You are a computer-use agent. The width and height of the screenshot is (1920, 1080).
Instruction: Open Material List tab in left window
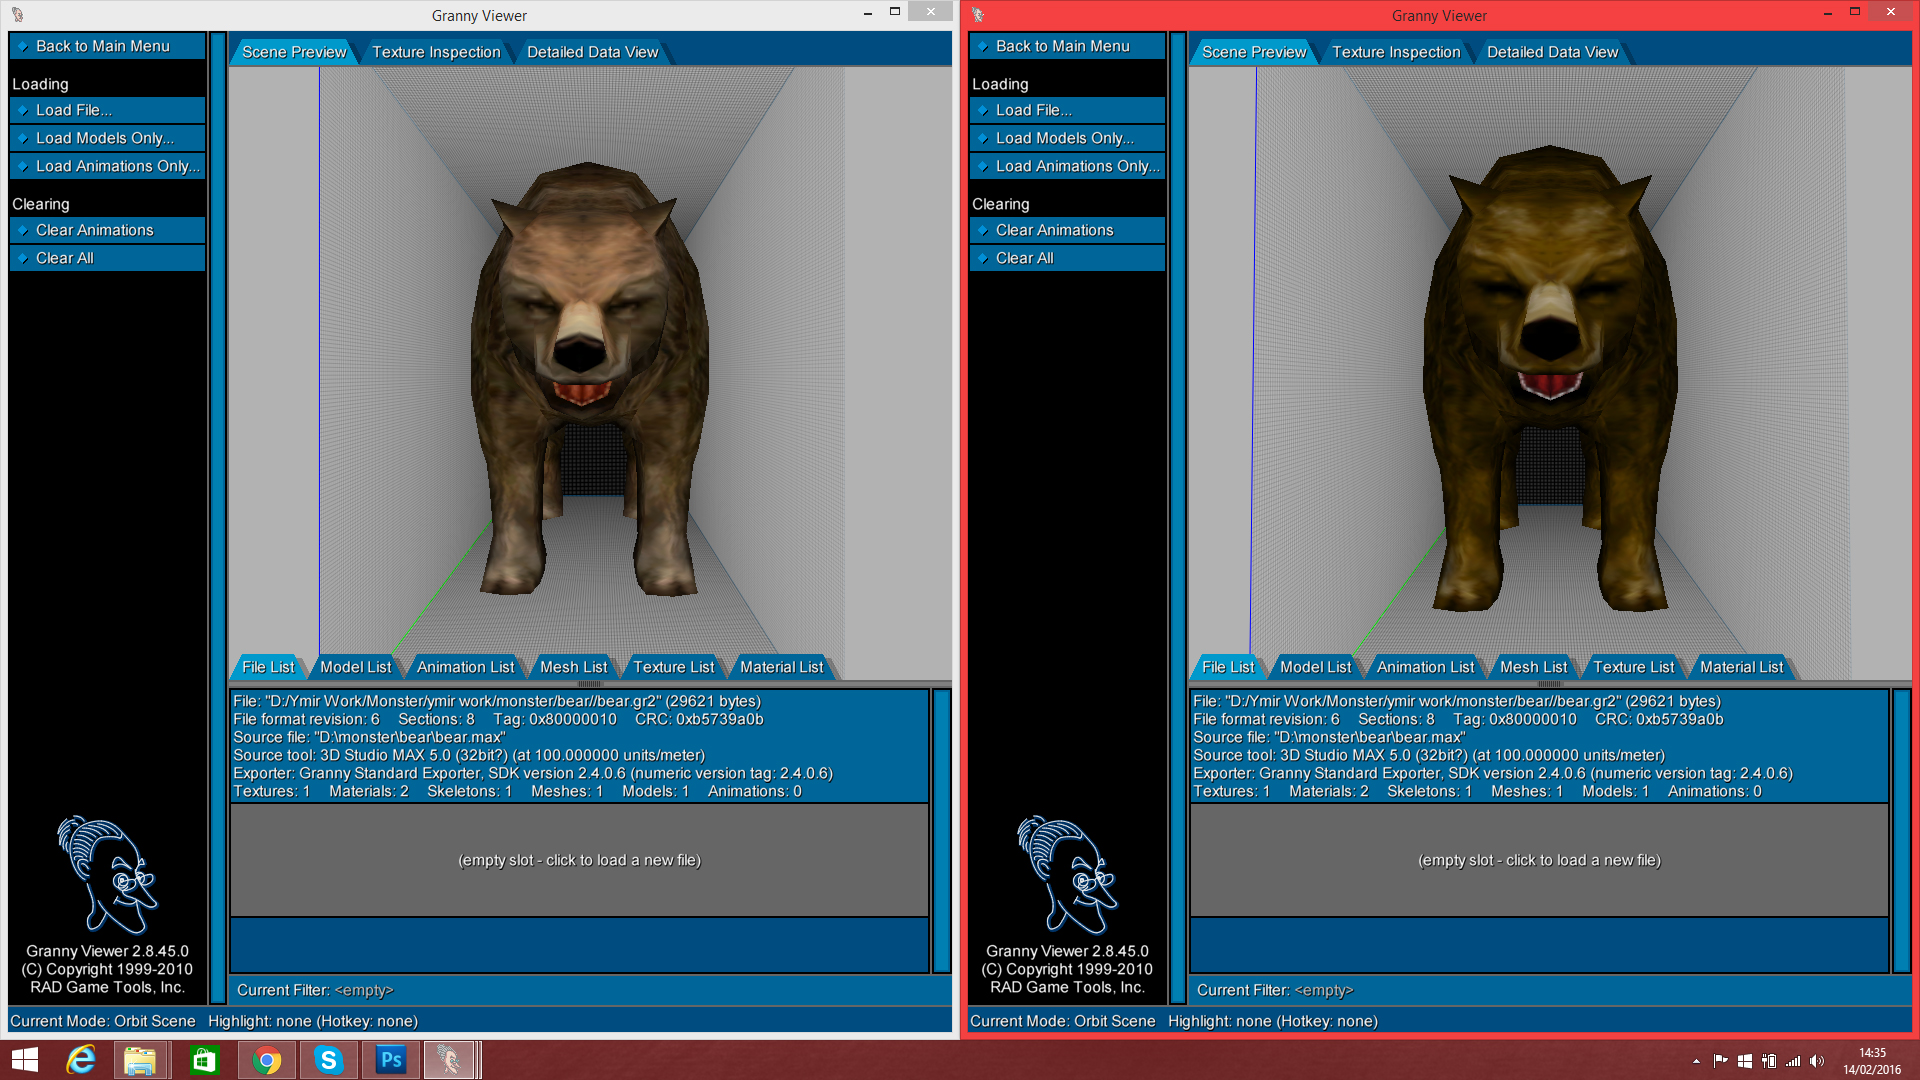tap(782, 667)
